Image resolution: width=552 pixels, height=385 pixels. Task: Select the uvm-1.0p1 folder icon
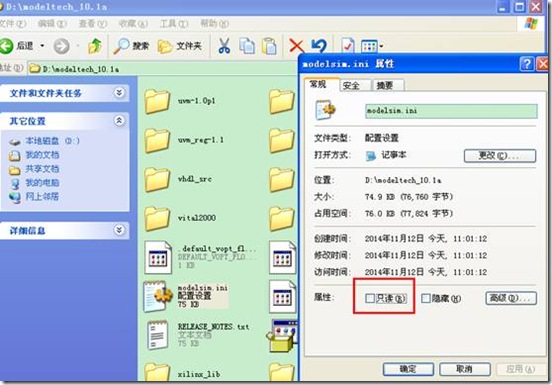157,101
